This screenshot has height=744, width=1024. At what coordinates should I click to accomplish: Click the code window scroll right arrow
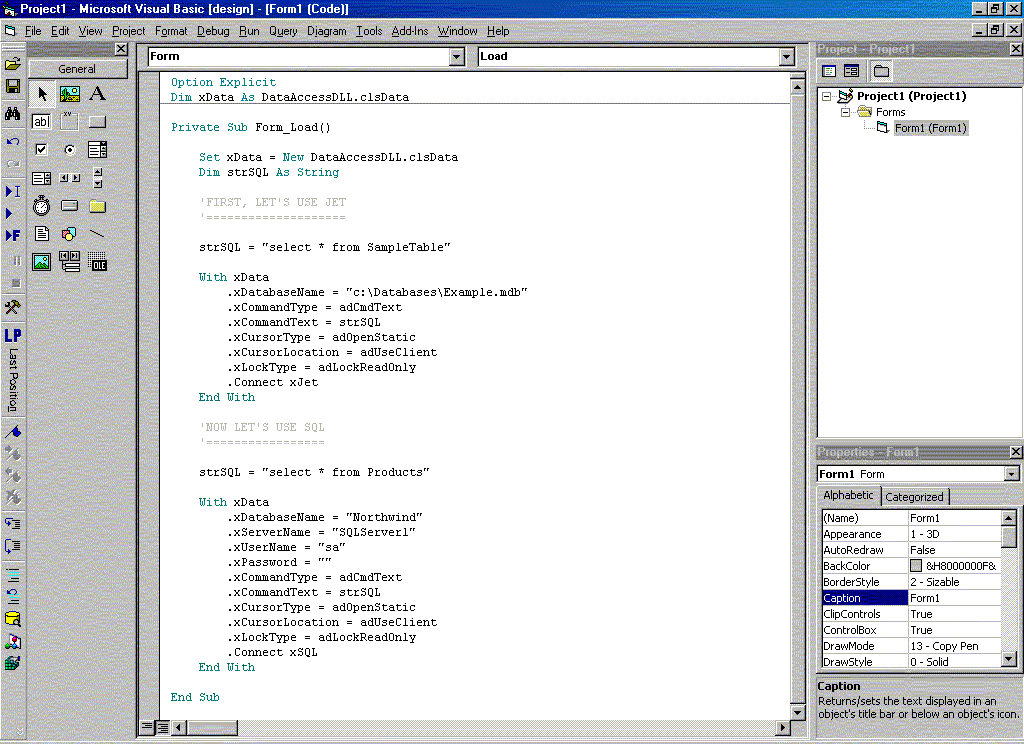pyautogui.click(x=783, y=727)
